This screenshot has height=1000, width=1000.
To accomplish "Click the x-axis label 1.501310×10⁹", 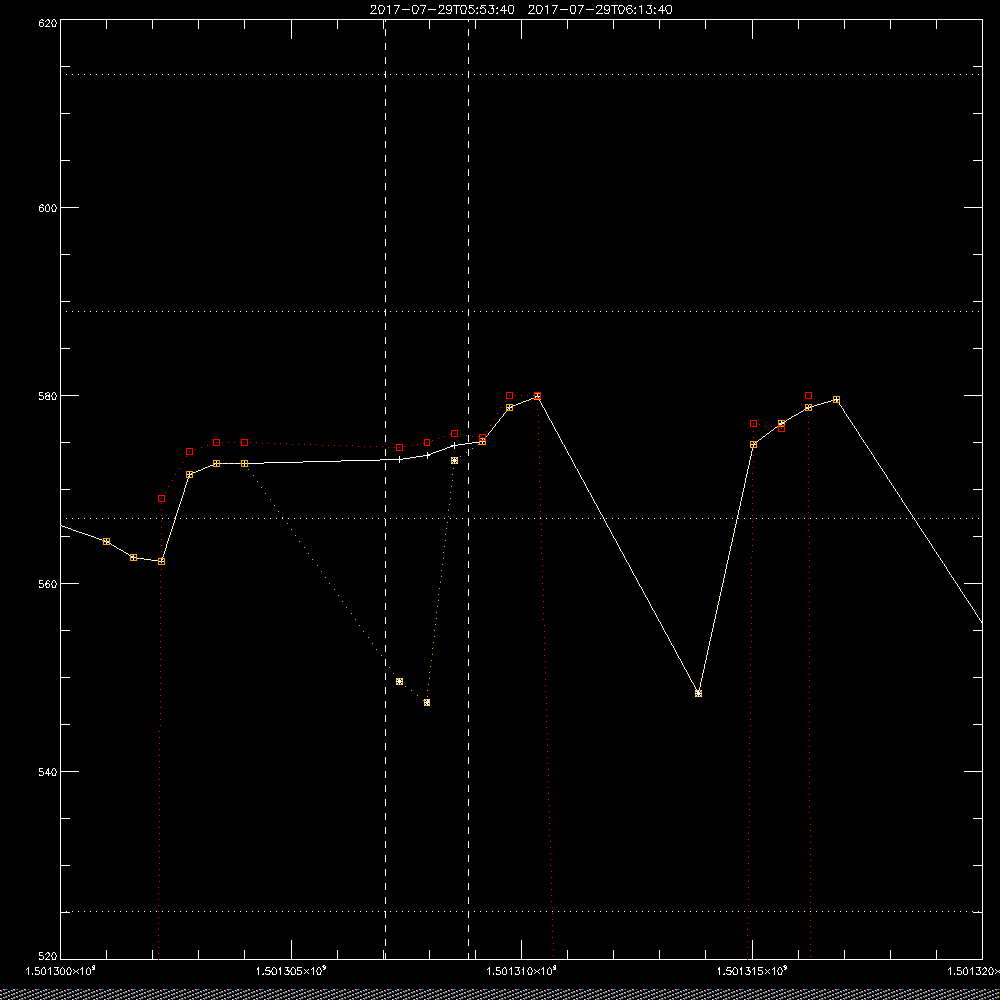I will [522, 971].
